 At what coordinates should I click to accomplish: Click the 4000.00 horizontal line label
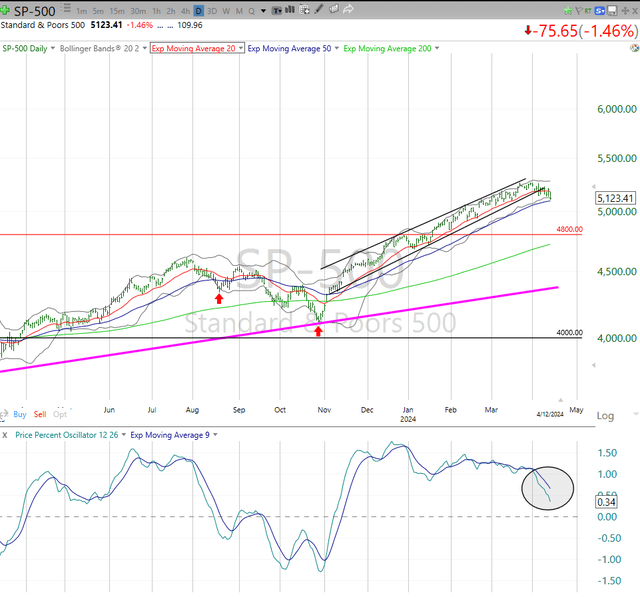569,333
